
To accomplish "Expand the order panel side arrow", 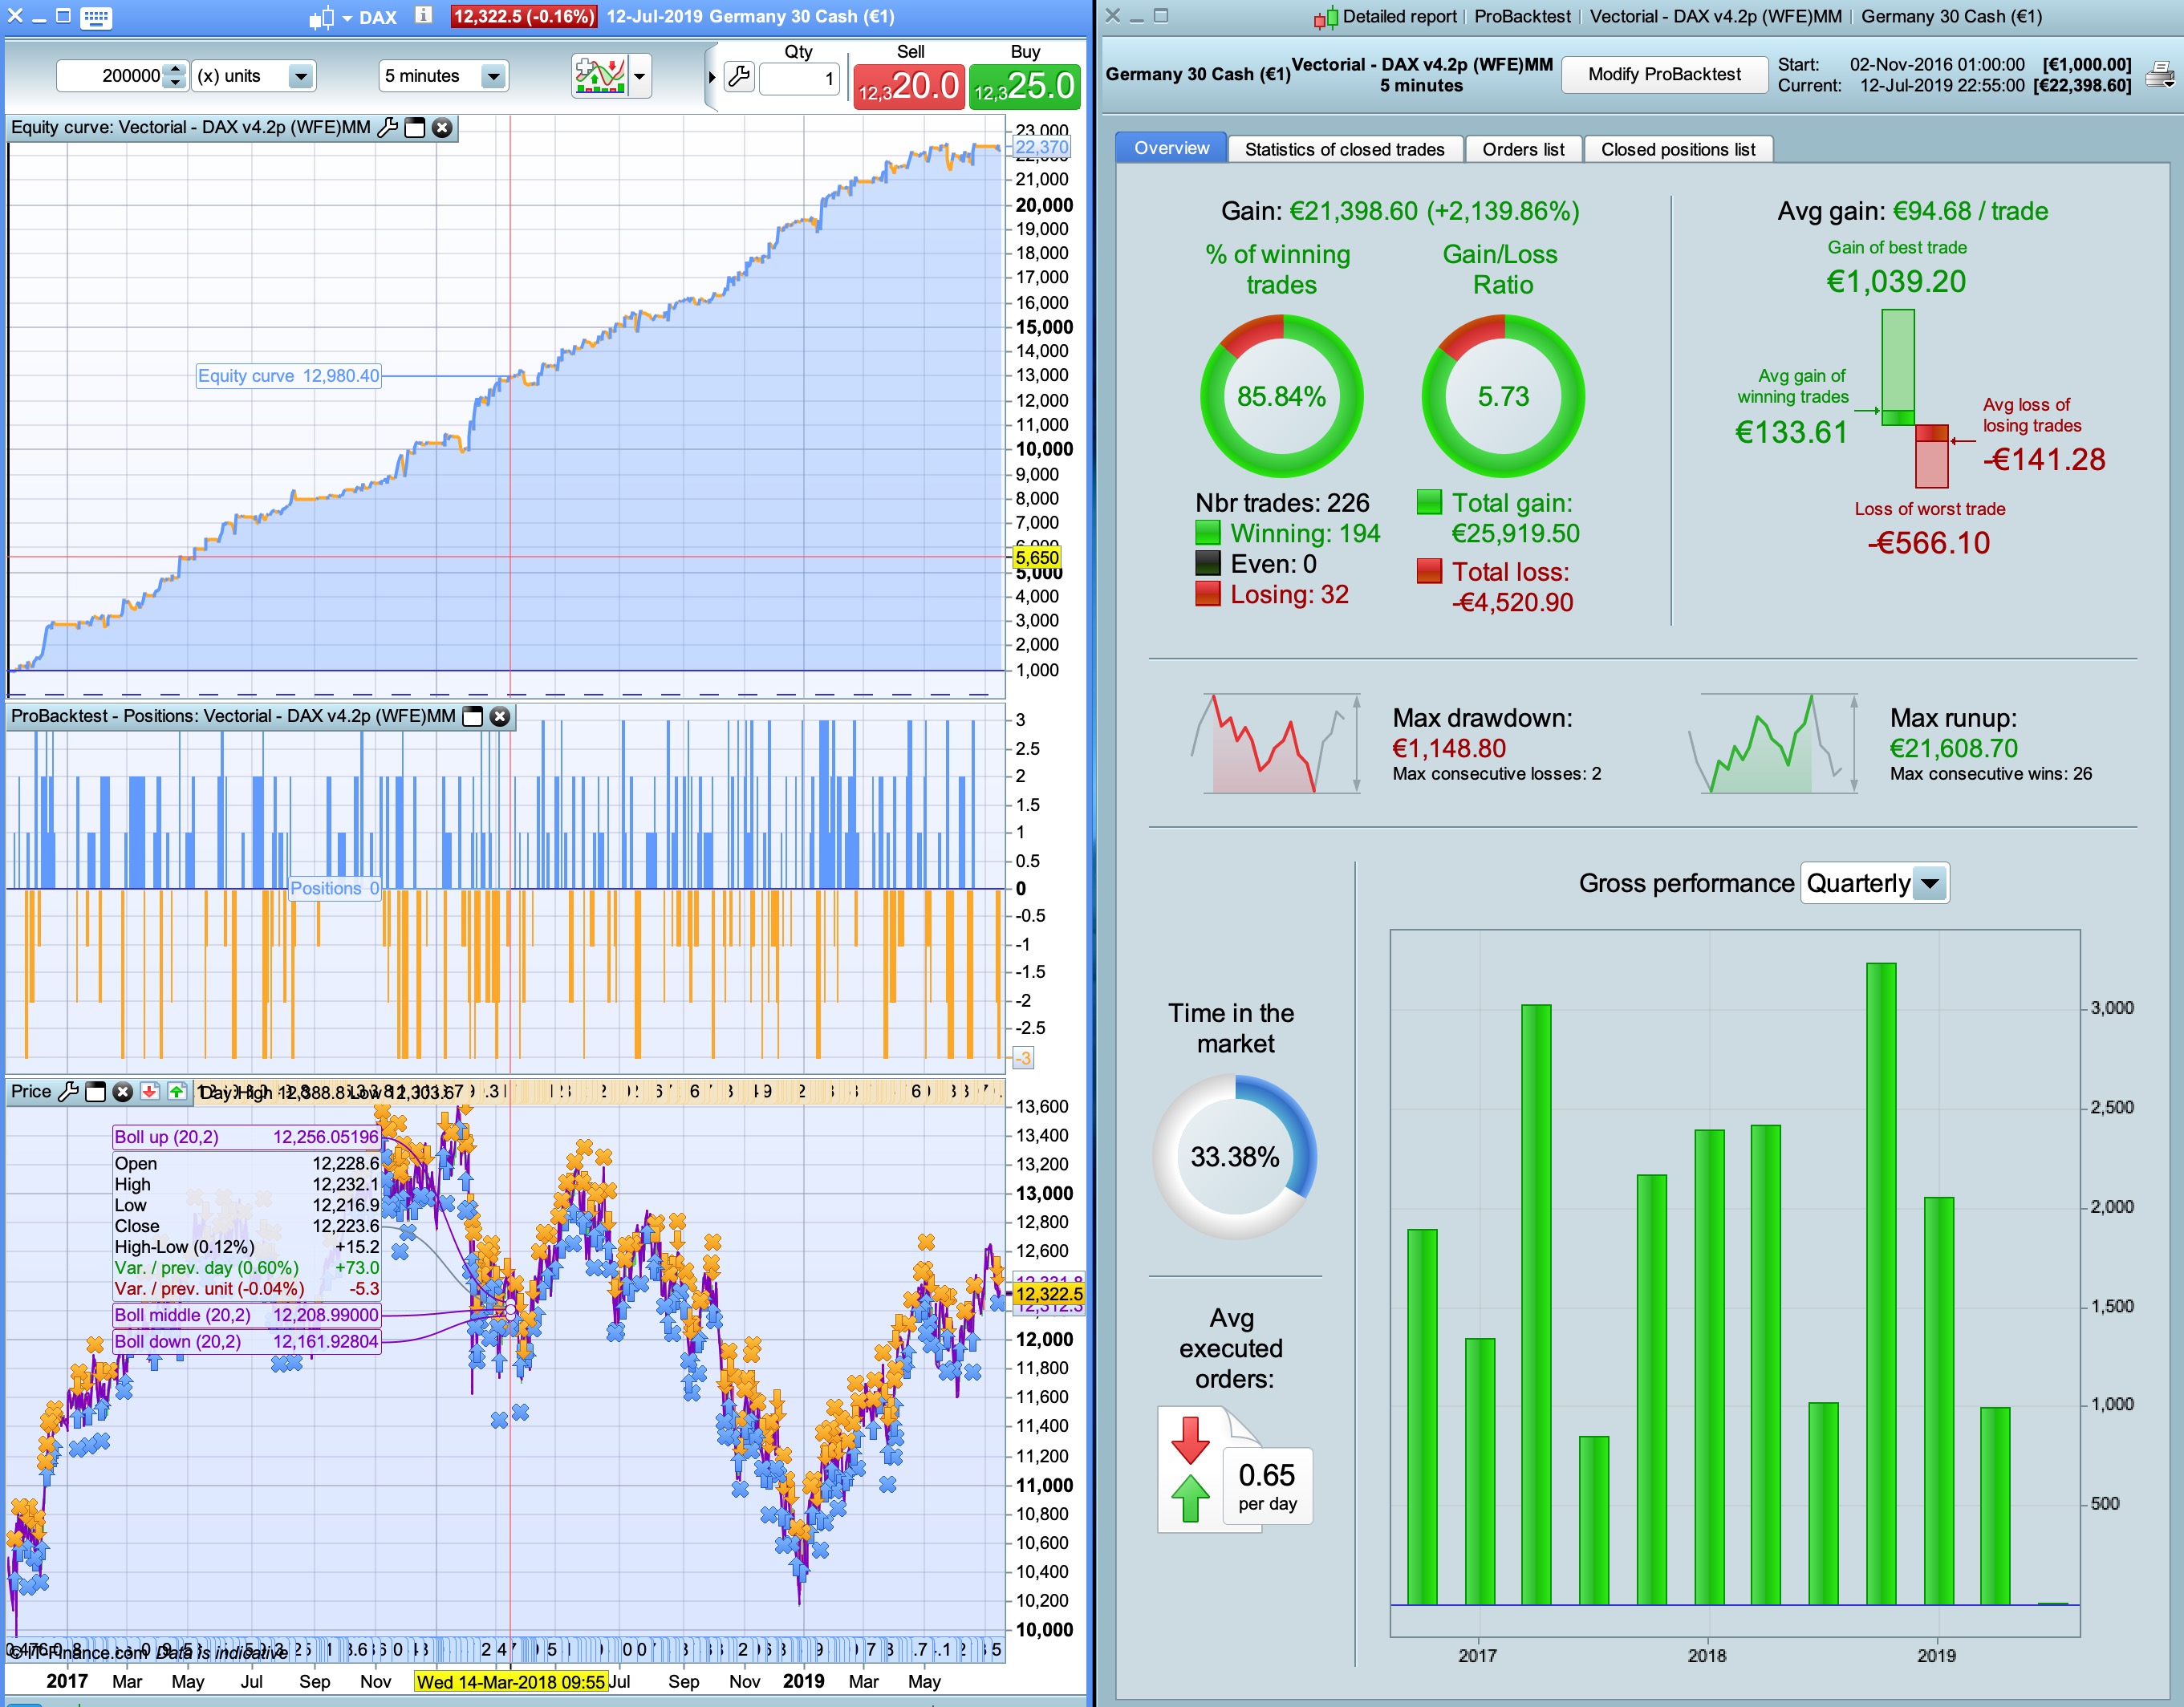I will 712,77.
